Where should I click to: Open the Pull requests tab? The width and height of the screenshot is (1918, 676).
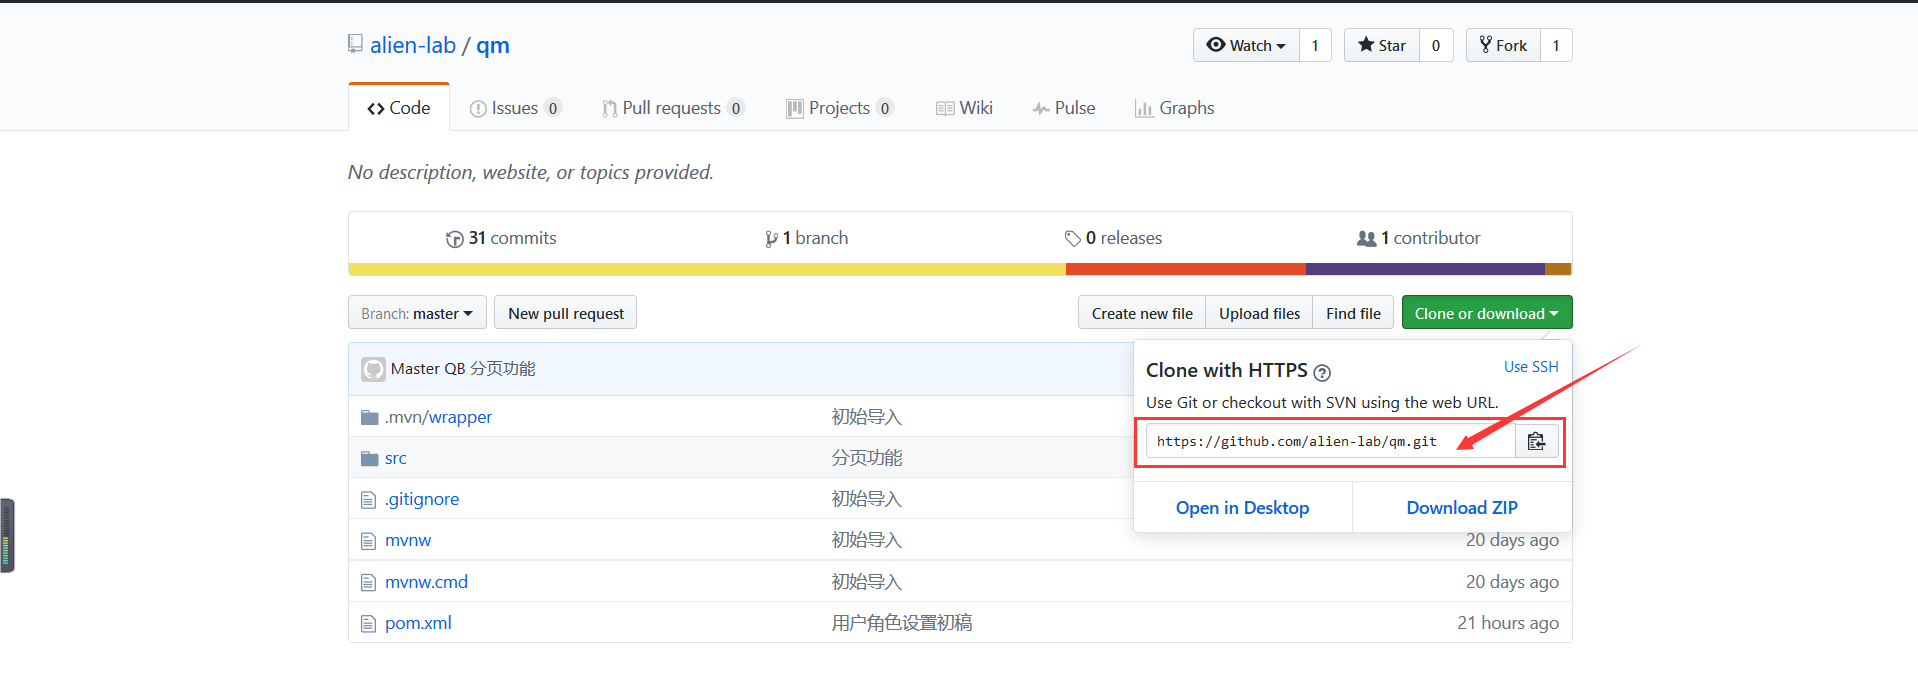(x=673, y=108)
